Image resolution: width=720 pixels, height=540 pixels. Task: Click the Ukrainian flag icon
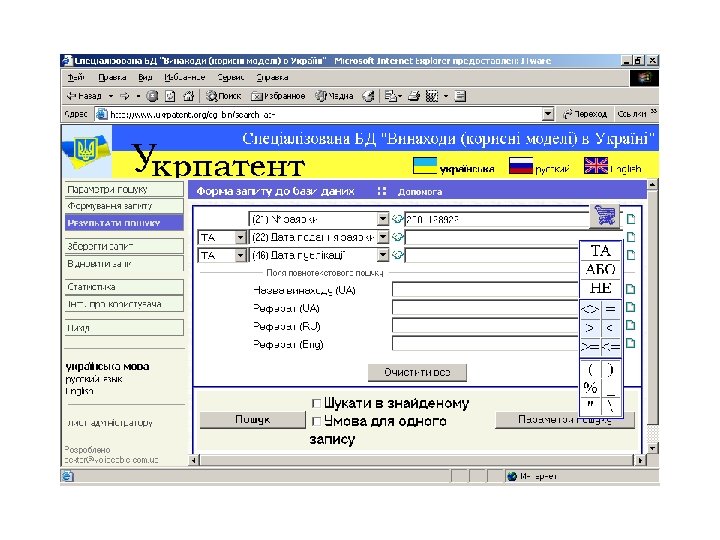coord(425,166)
